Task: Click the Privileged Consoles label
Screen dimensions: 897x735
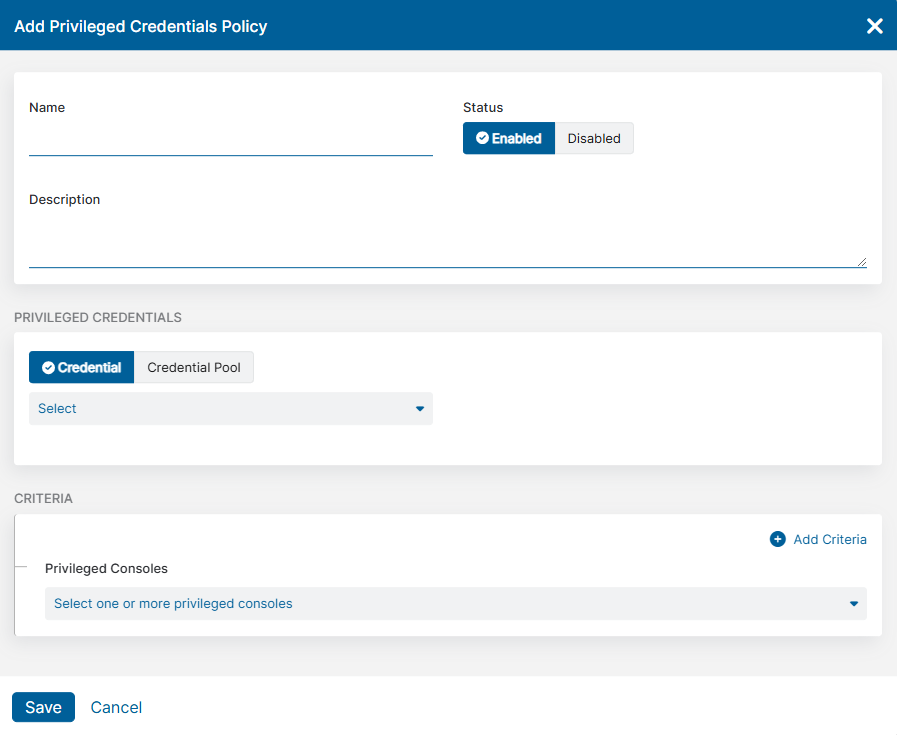Action: coord(106,569)
